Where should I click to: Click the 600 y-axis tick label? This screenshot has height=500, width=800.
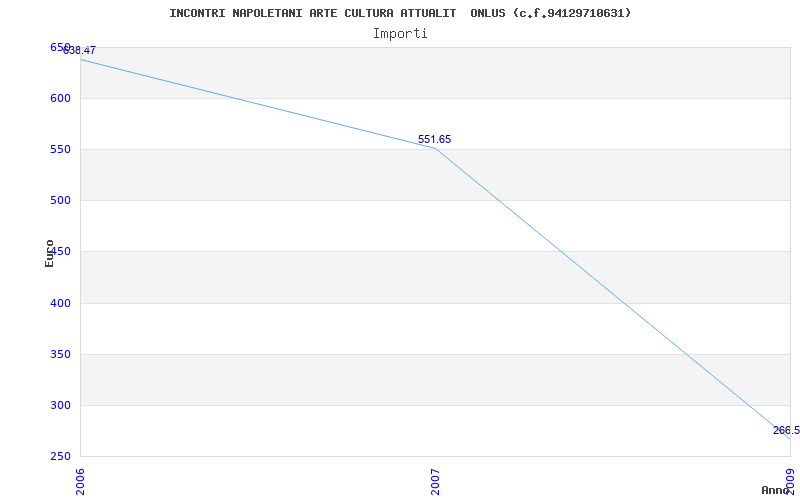pos(60,98)
